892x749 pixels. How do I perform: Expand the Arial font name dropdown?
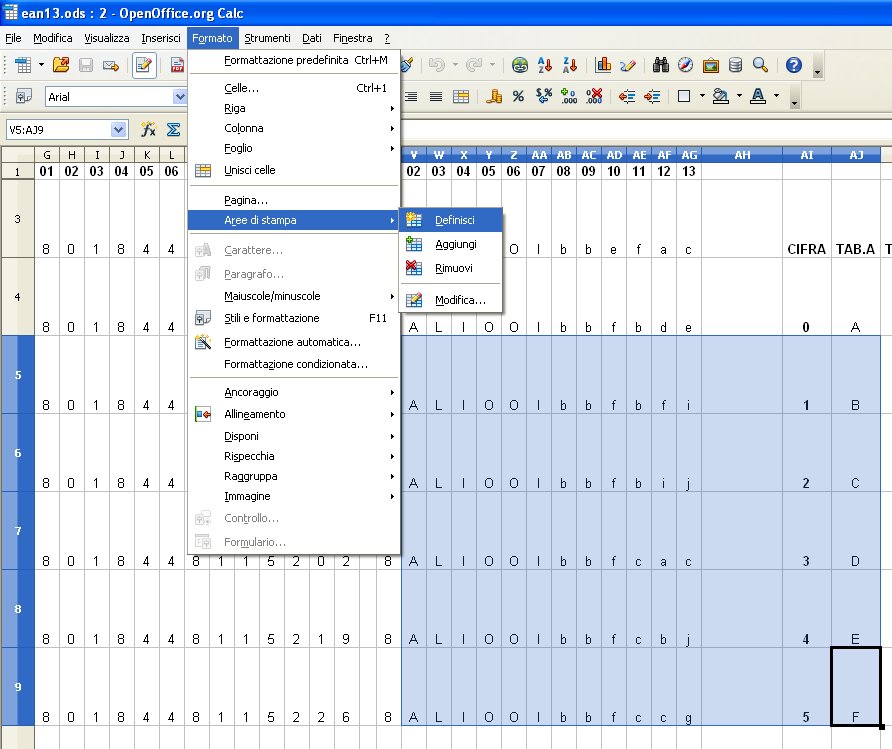click(180, 97)
